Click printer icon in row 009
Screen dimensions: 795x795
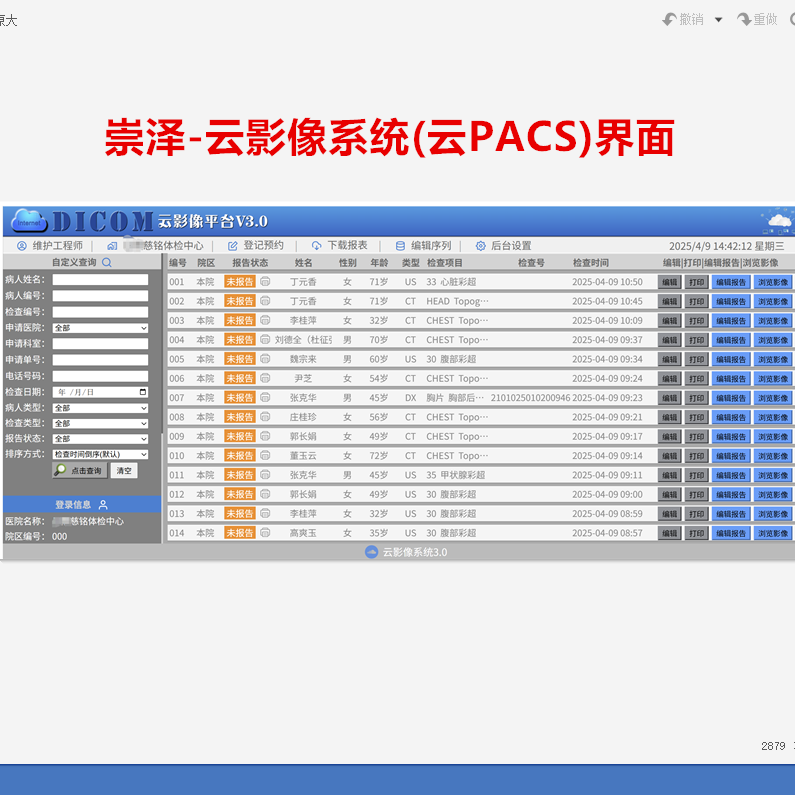click(265, 436)
